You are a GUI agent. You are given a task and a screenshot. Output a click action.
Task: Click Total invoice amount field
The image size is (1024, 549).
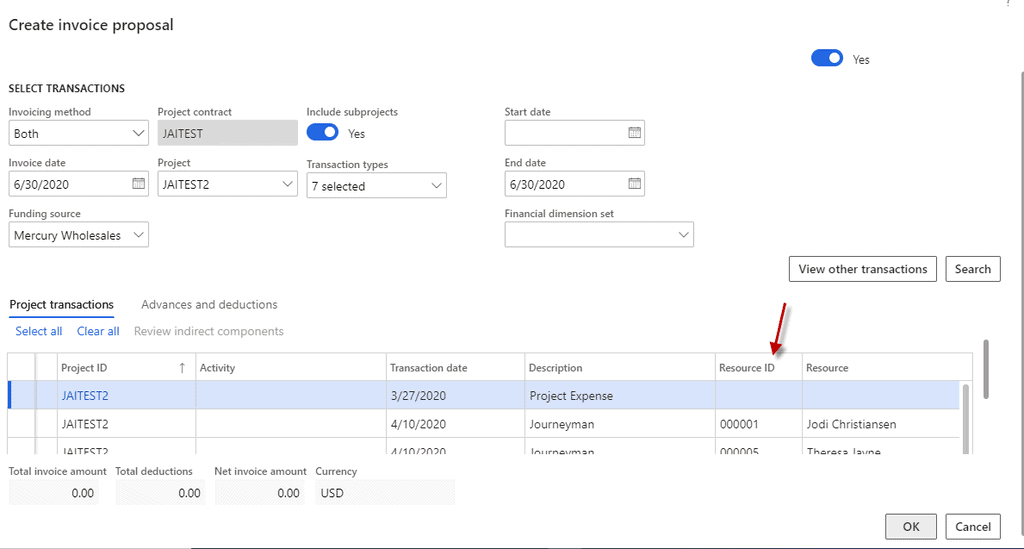pos(54,493)
